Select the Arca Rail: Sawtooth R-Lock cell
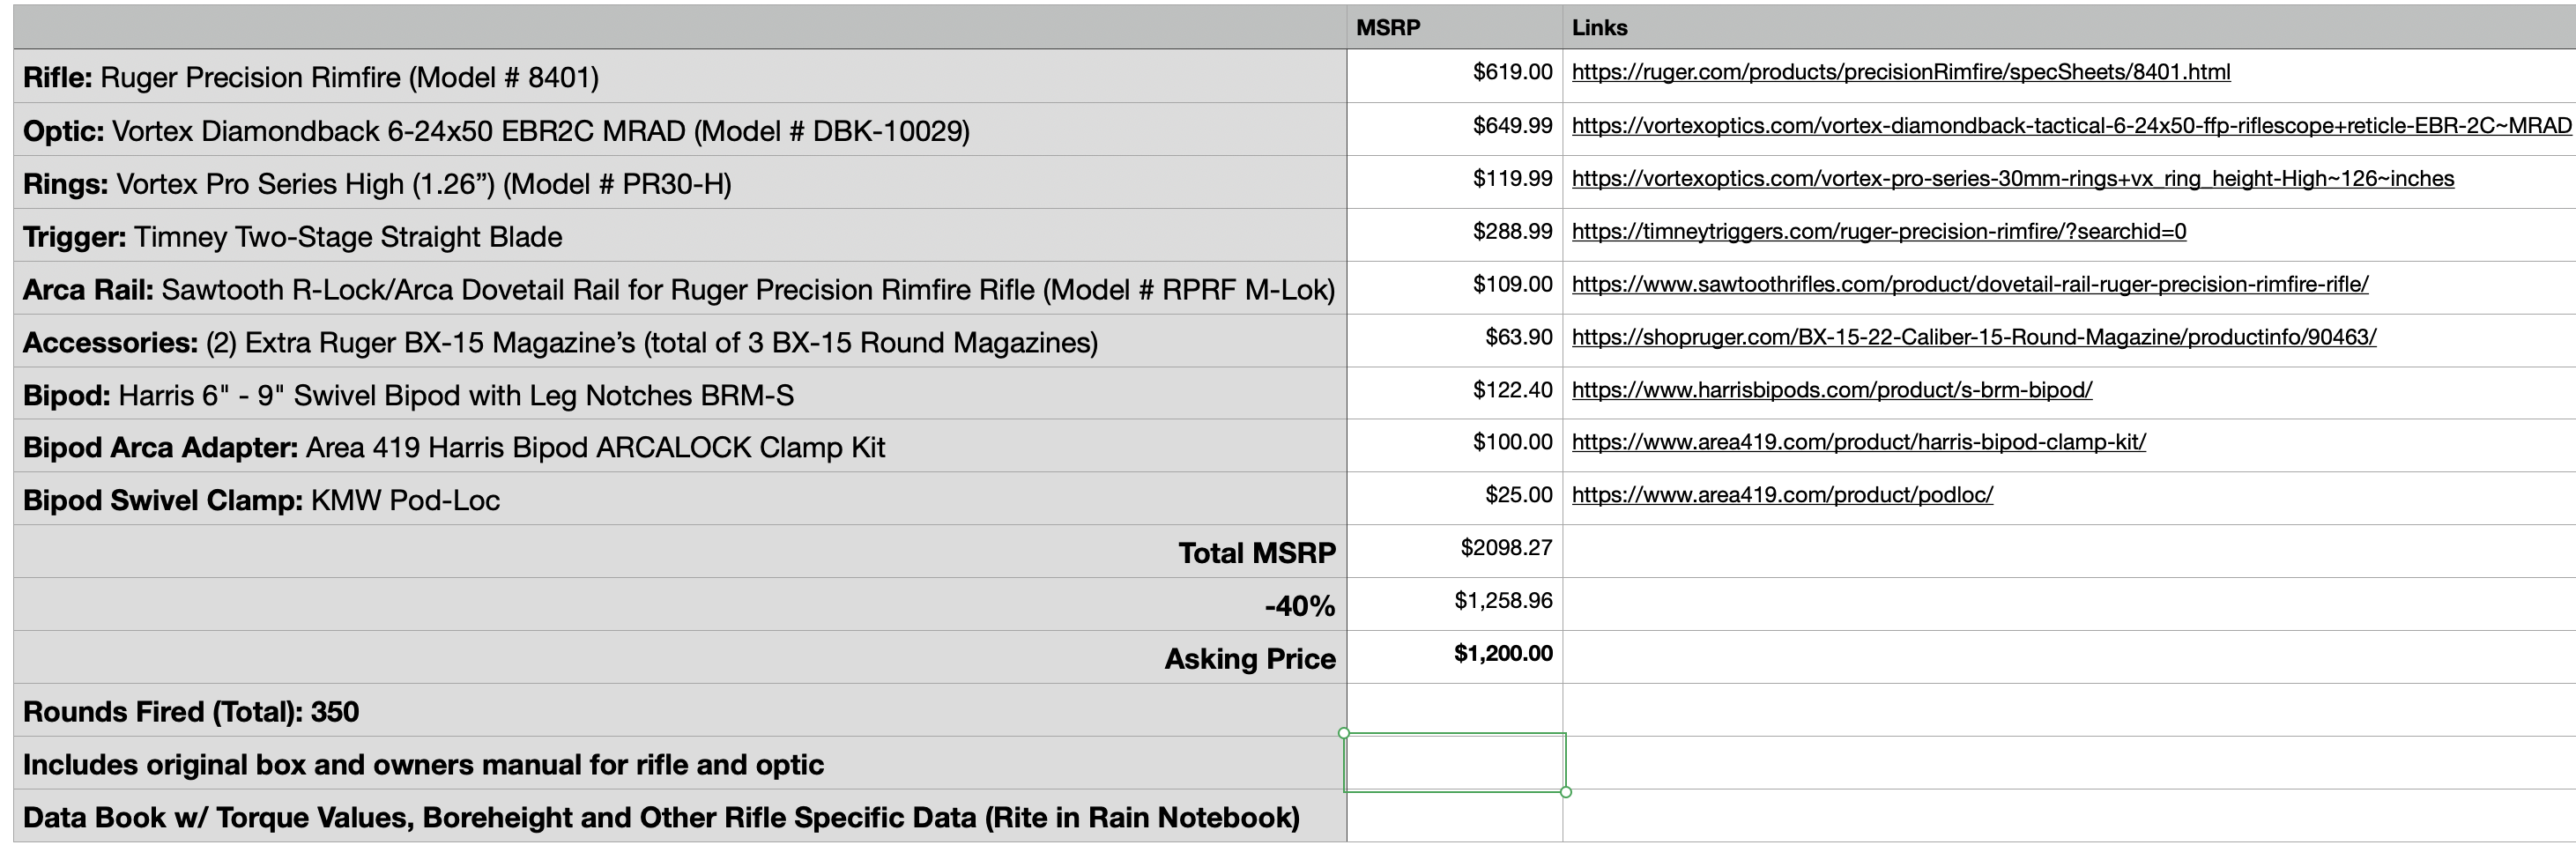Viewport: 2576px width, 845px height. click(680, 288)
